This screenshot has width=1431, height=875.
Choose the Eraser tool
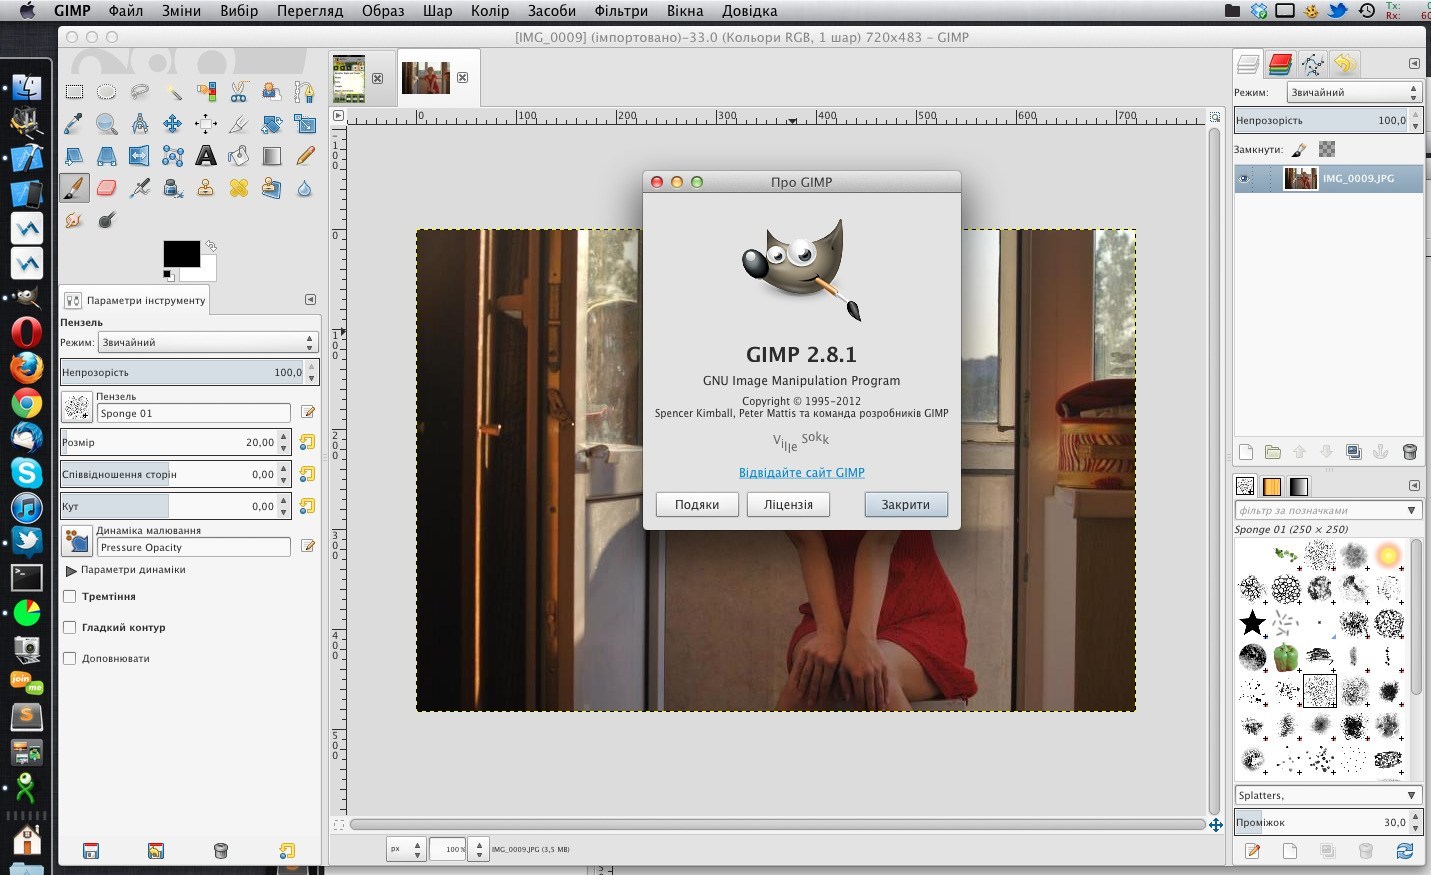(107, 188)
